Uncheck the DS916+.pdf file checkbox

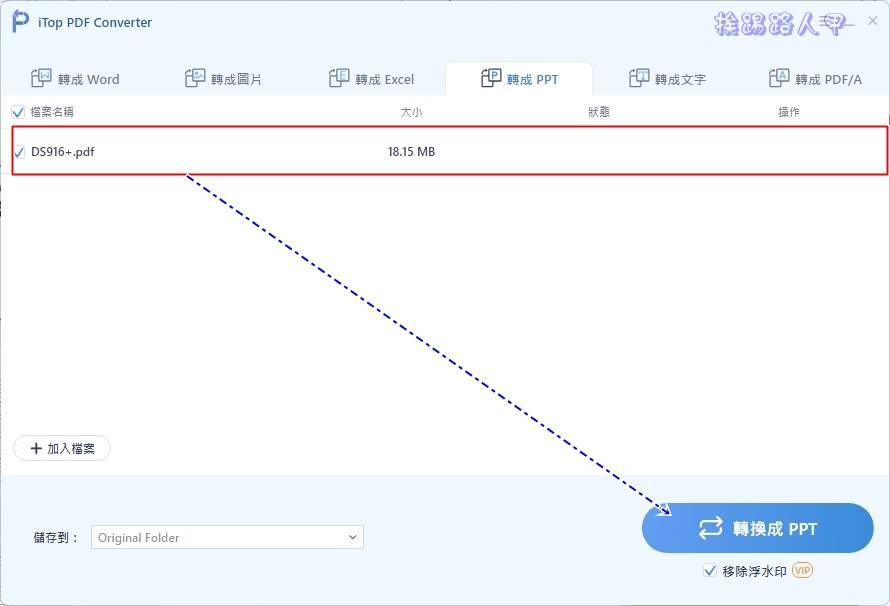coord(21,153)
